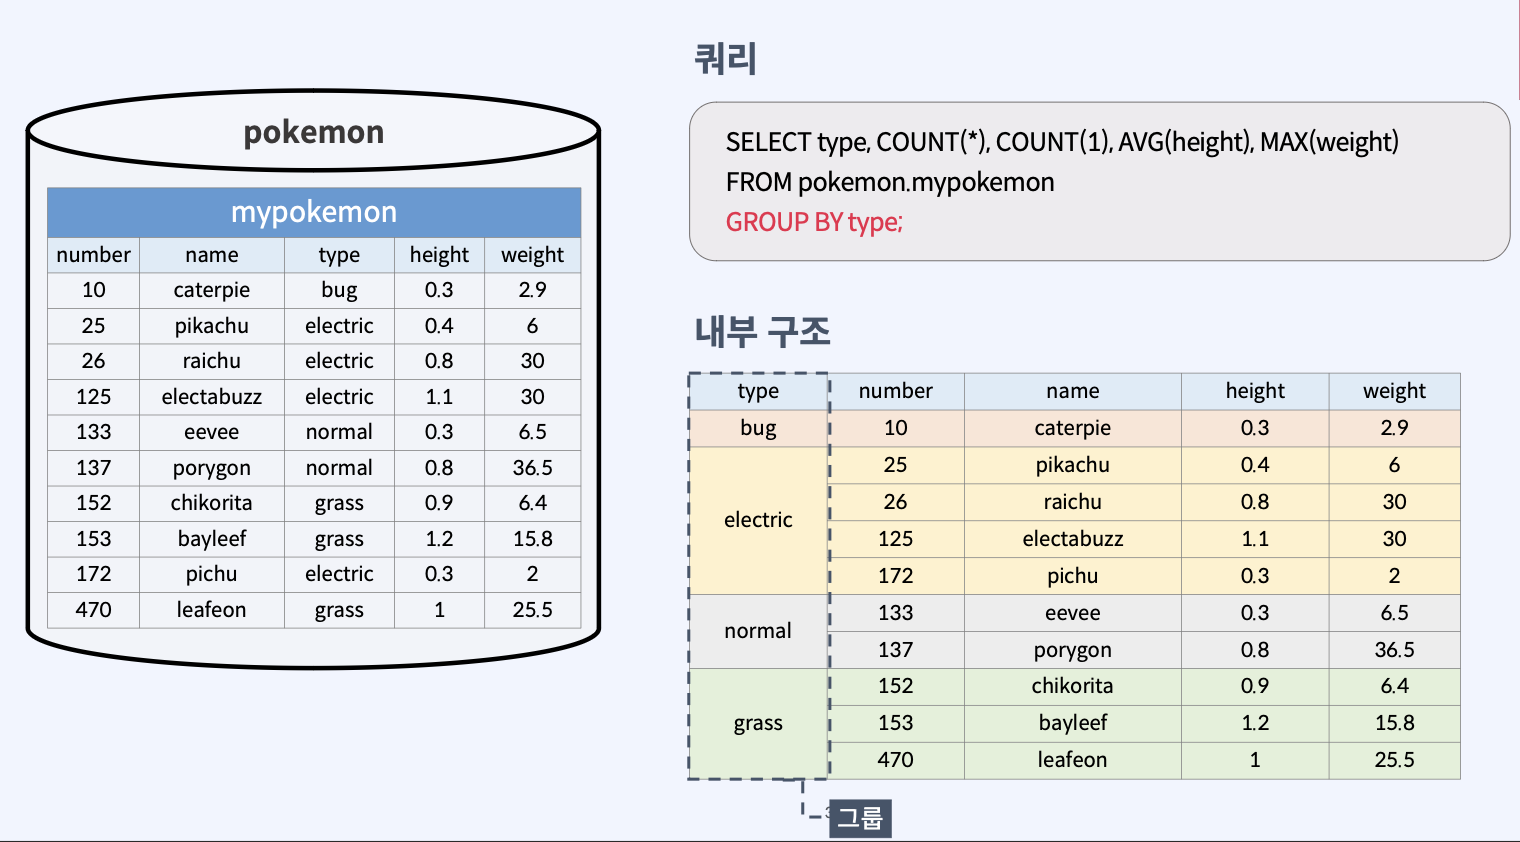Image resolution: width=1520 pixels, height=842 pixels.
Task: Click number 125 in mypokemon table
Action: tap(93, 397)
